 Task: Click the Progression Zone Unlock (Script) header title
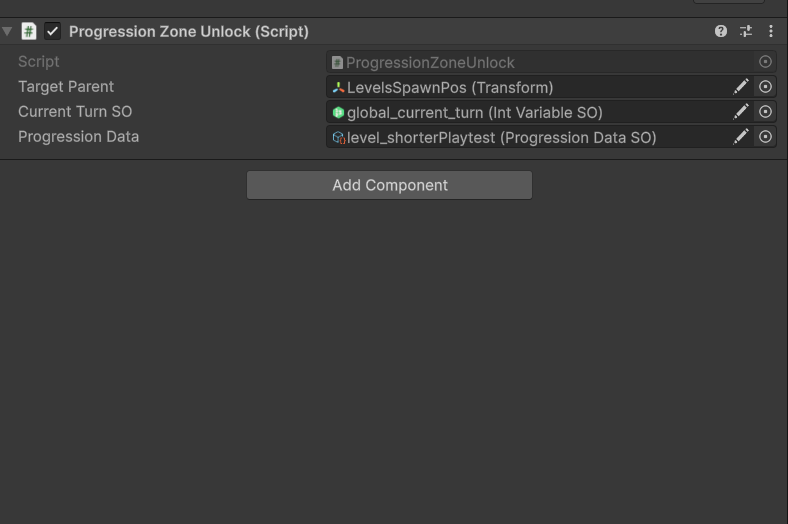click(x=189, y=32)
